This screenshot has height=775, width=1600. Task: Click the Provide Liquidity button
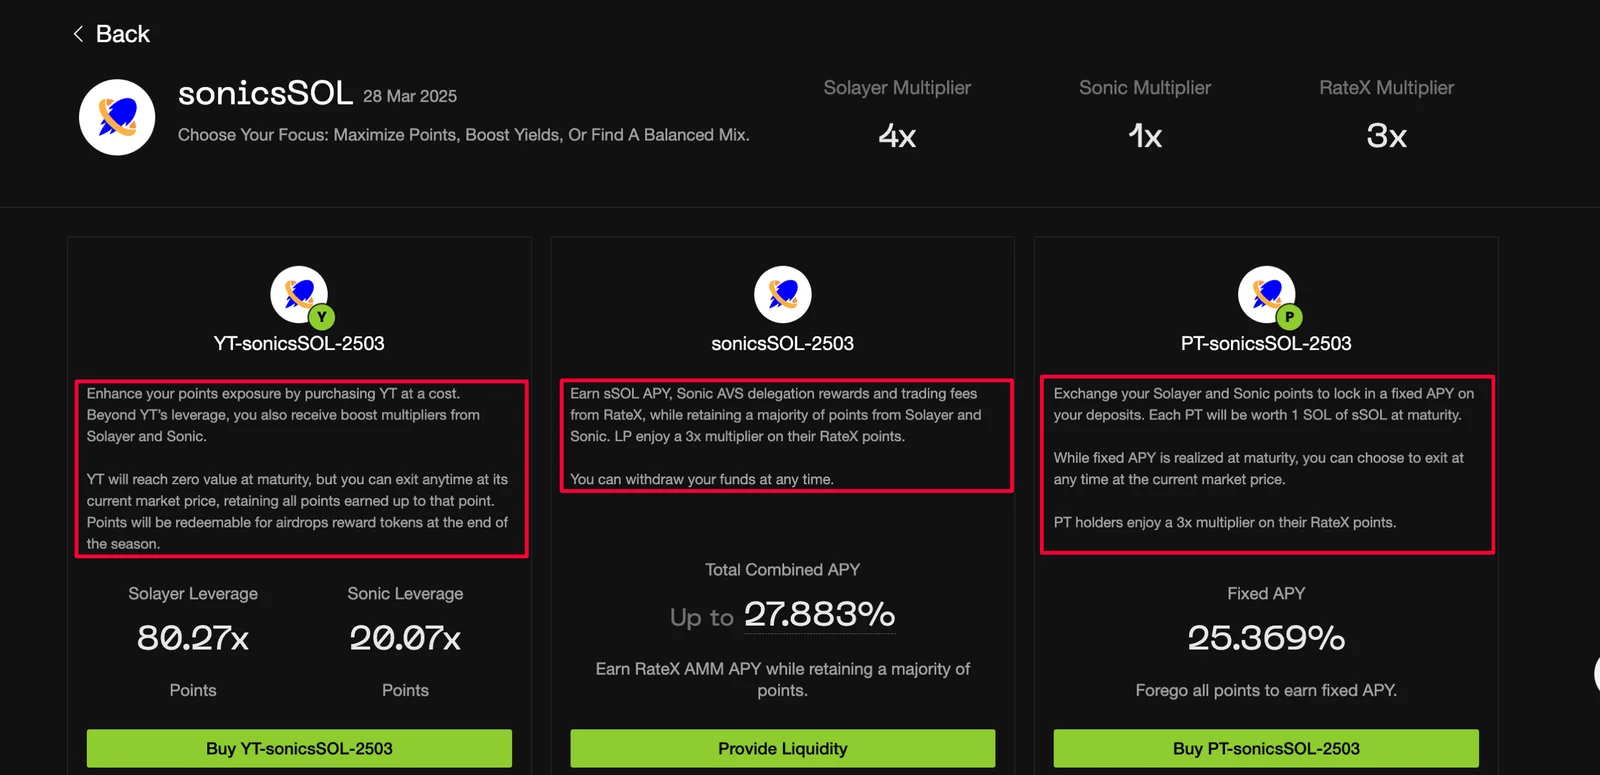click(x=783, y=748)
